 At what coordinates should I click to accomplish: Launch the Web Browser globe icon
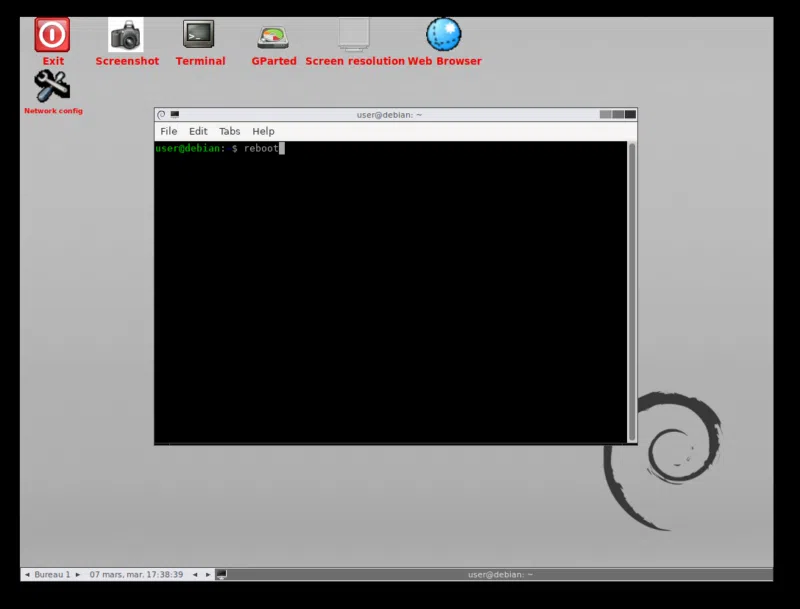[444, 35]
